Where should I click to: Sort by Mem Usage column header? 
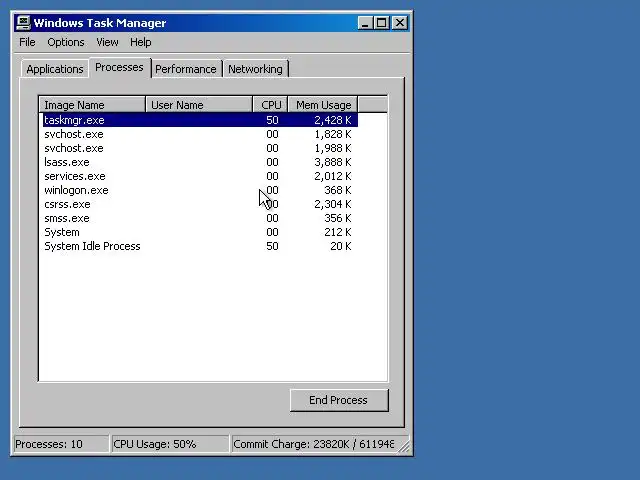pyautogui.click(x=323, y=104)
